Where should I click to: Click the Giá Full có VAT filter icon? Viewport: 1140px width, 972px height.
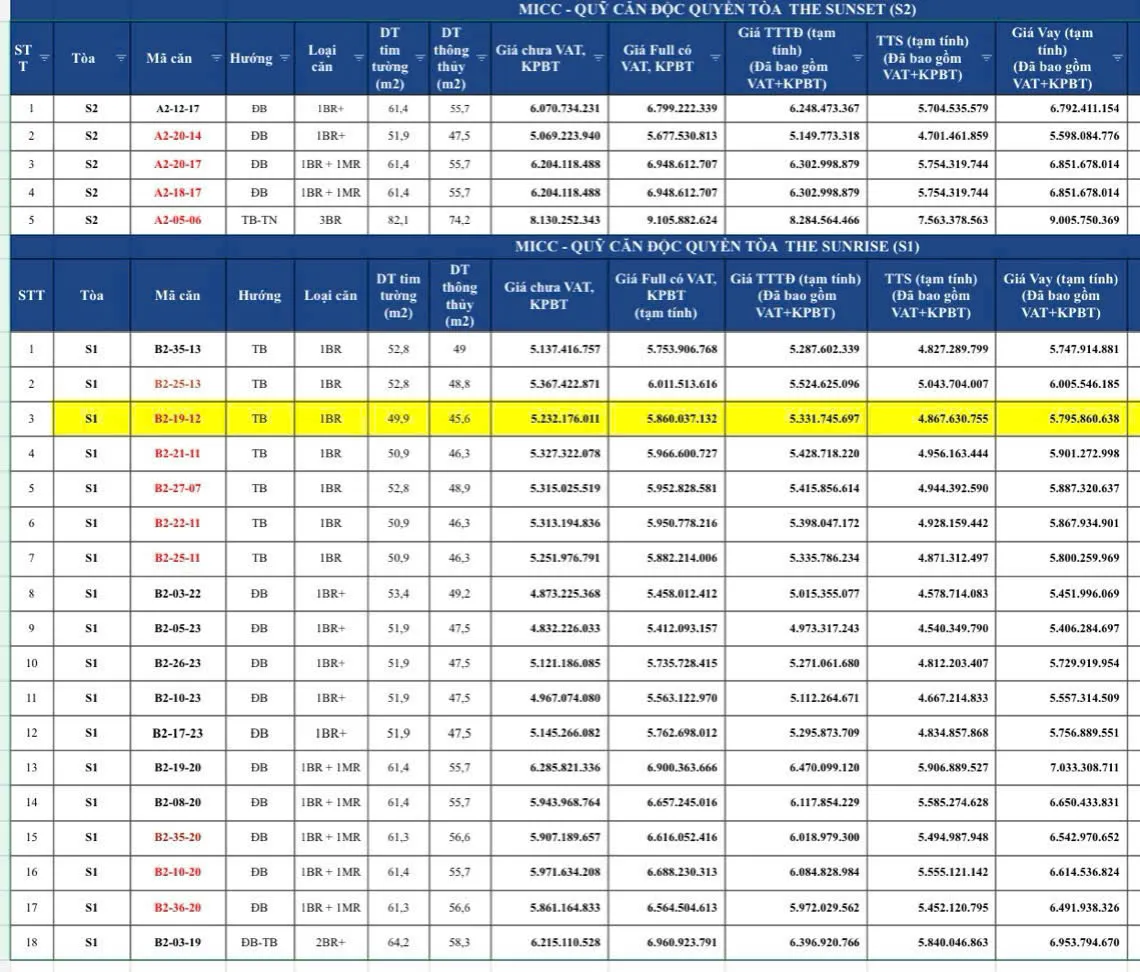(x=715, y=58)
